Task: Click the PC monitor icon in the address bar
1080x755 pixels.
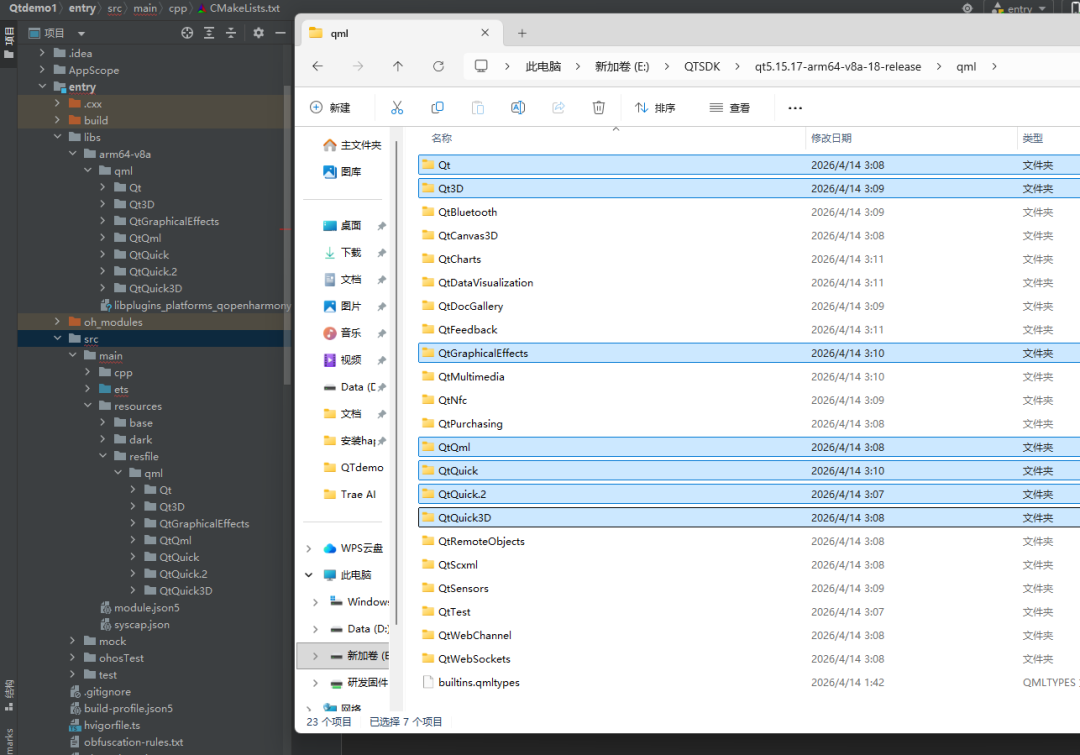Action: click(481, 66)
